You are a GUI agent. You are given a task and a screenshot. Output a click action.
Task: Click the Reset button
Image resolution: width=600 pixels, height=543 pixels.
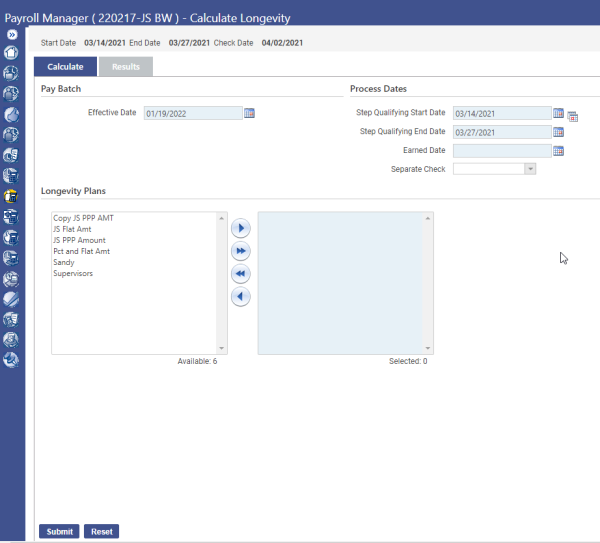tap(101, 532)
